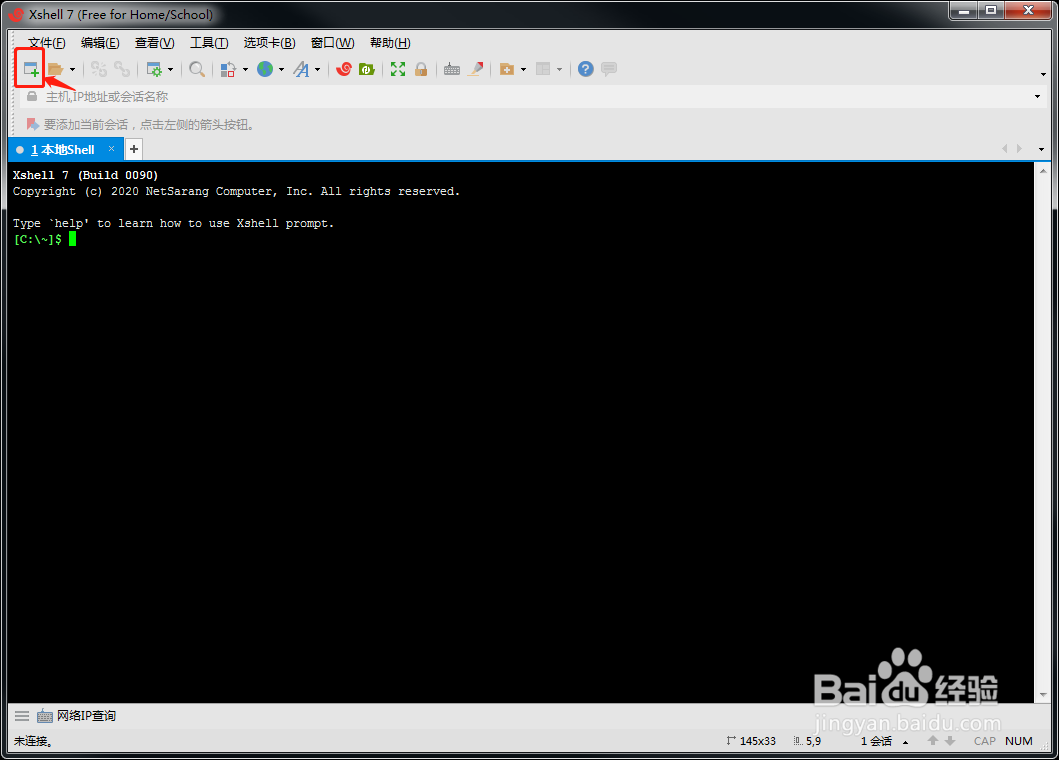Open the 工具(T) menu
The height and width of the screenshot is (760, 1059).
[x=209, y=43]
